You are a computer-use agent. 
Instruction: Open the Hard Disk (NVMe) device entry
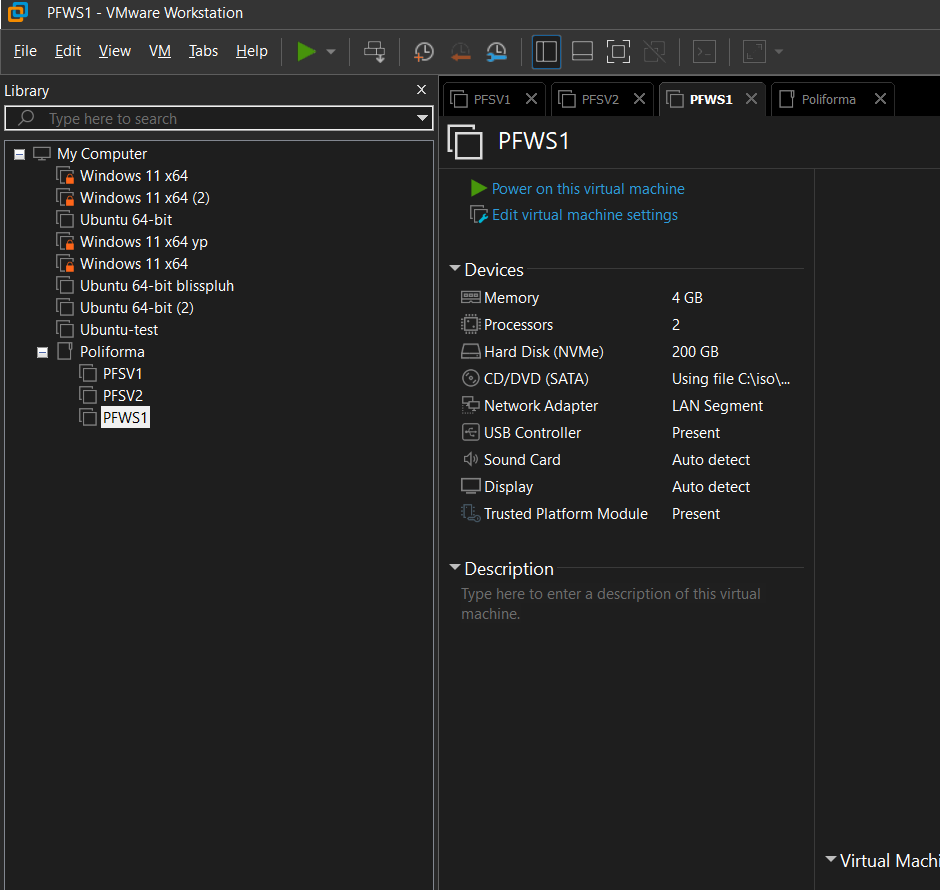543,352
